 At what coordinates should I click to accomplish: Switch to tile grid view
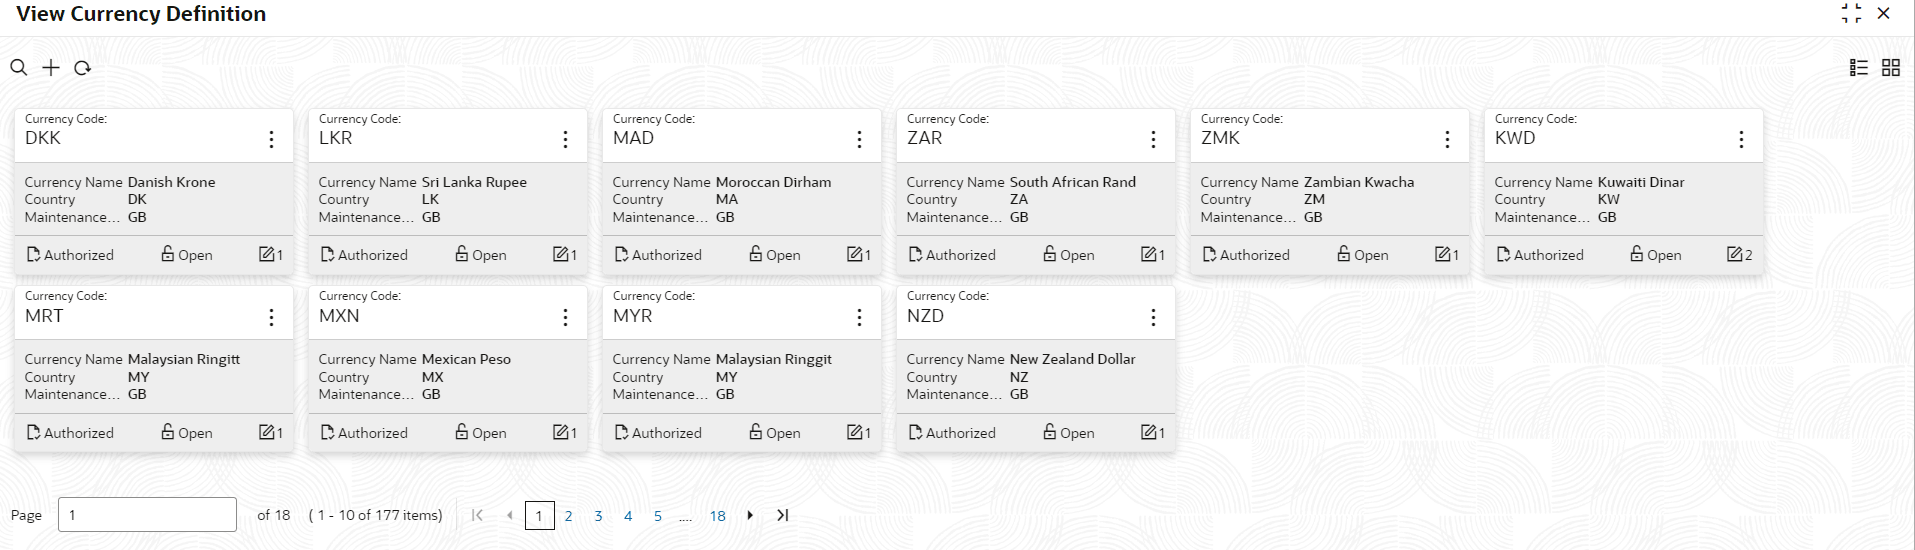click(1891, 68)
